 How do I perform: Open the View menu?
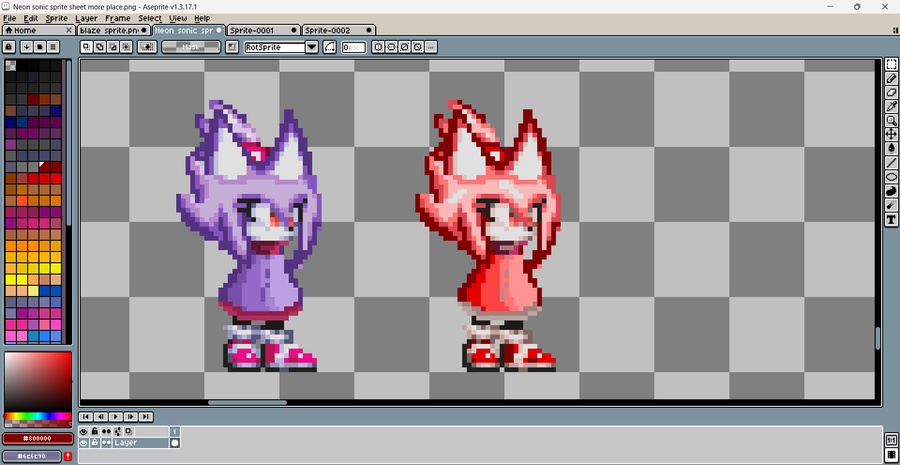178,18
